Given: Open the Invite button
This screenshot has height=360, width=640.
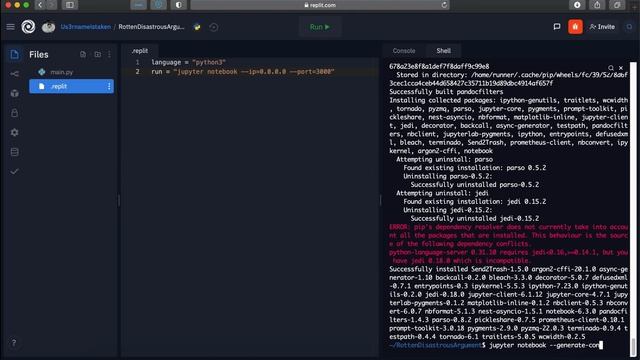Looking at the screenshot, I should 602,27.
